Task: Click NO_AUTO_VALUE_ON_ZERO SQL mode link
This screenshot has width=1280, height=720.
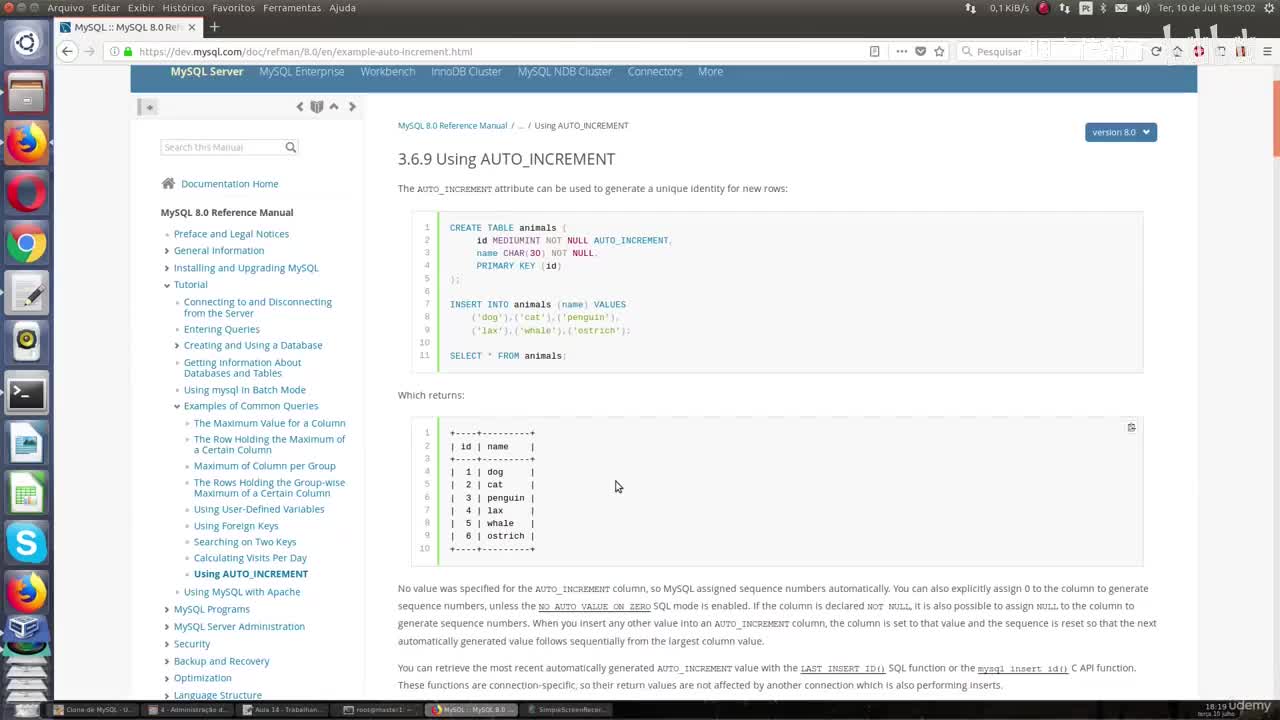Action: (594, 606)
